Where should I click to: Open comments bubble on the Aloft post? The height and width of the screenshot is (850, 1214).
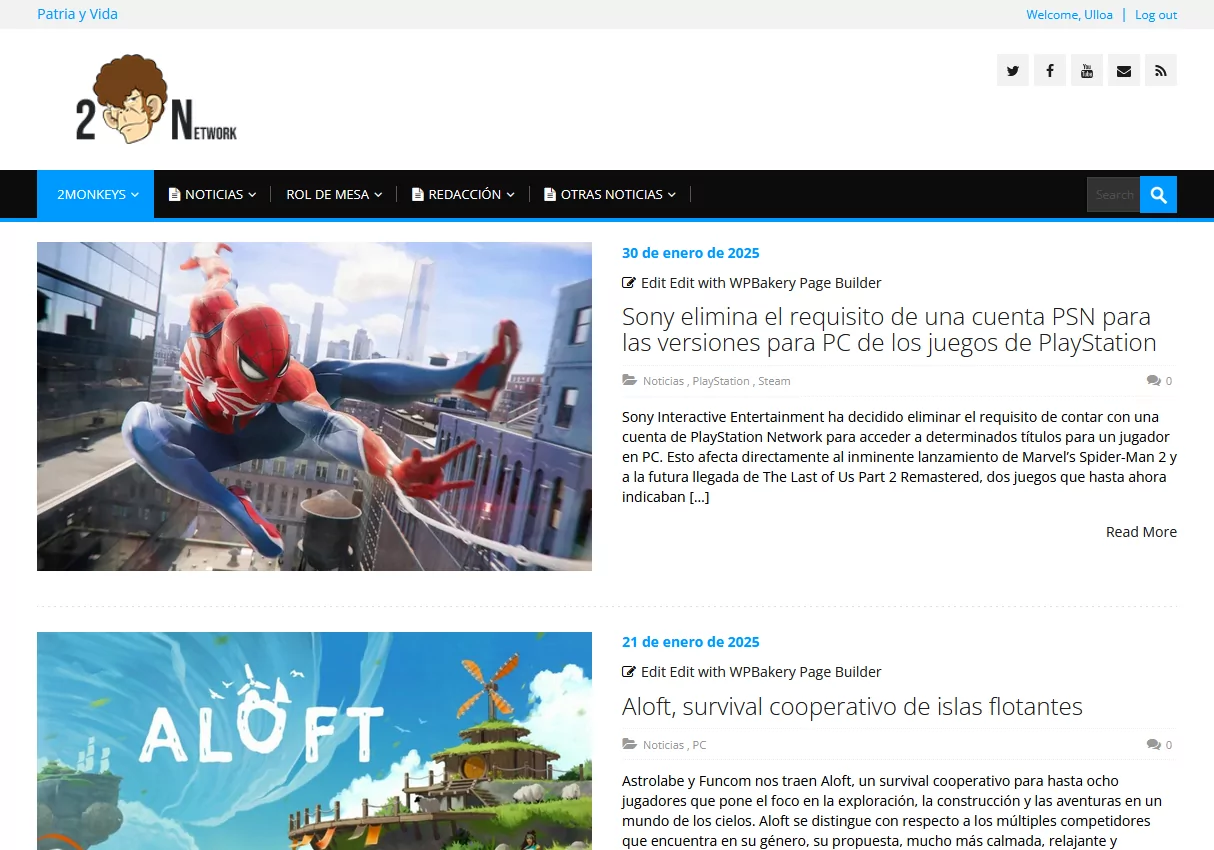point(1154,745)
